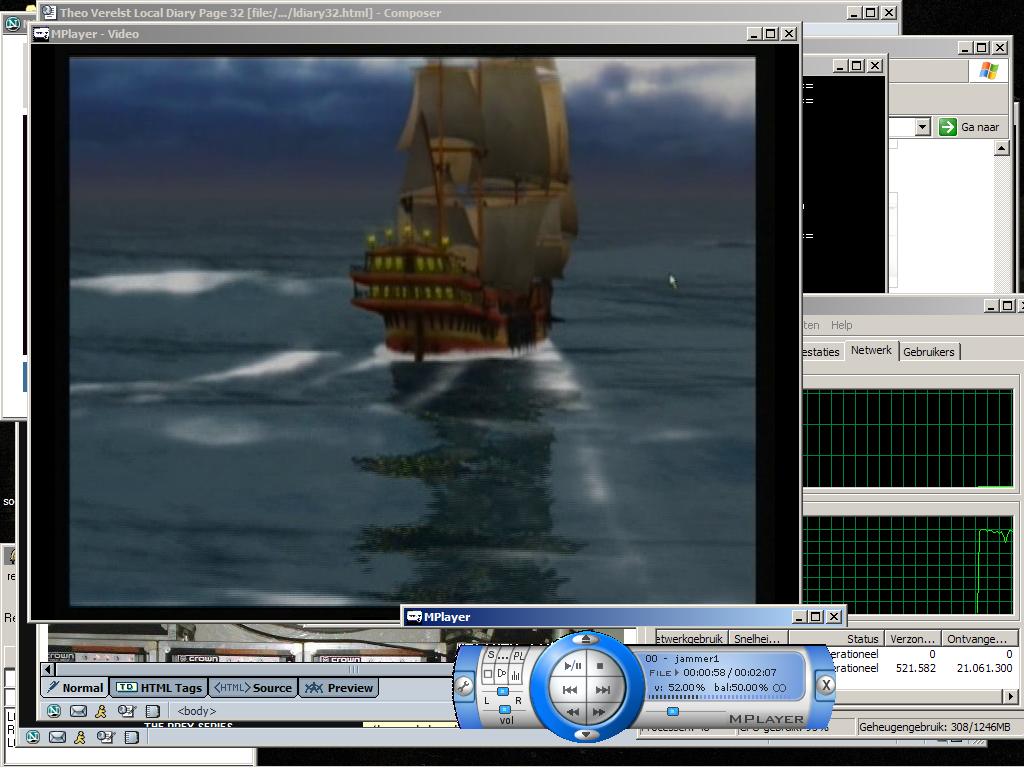Viewport: 1024px width, 768px height.
Task: Open Instant Messenger from Composer's status bar beside <body>
Action: (101, 711)
